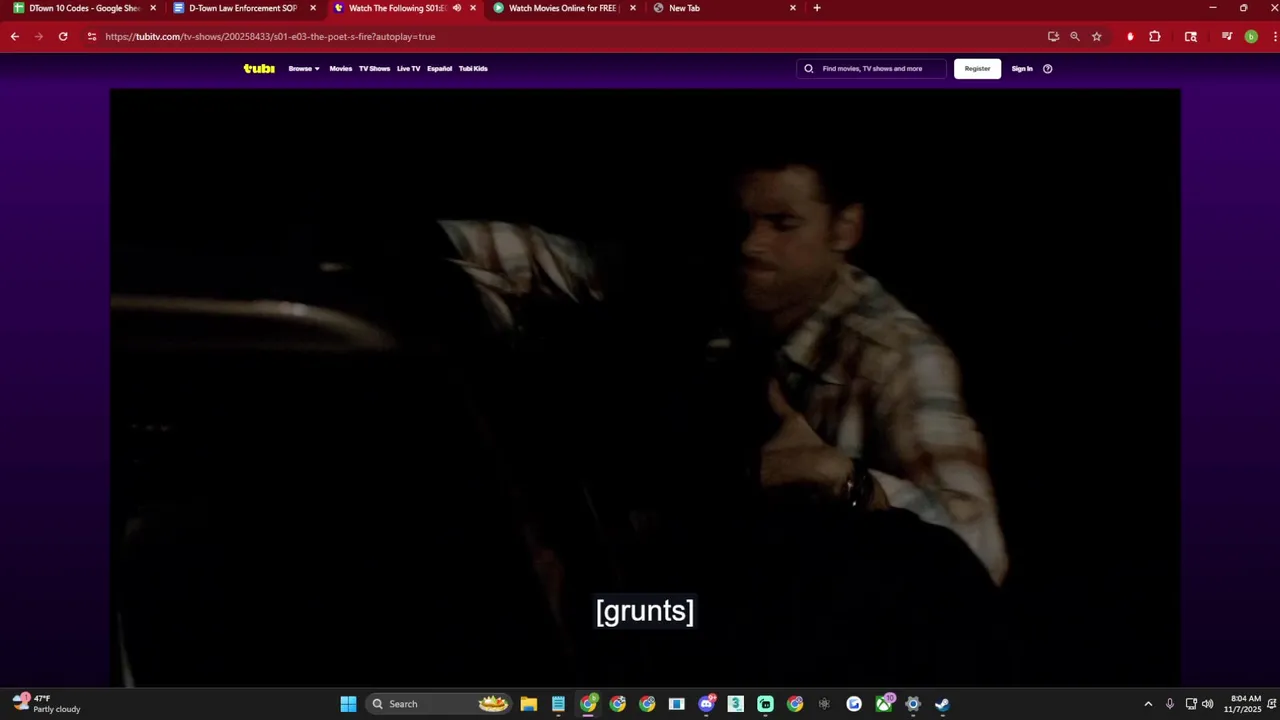Open the Movies section
1280x720 pixels.
point(341,69)
